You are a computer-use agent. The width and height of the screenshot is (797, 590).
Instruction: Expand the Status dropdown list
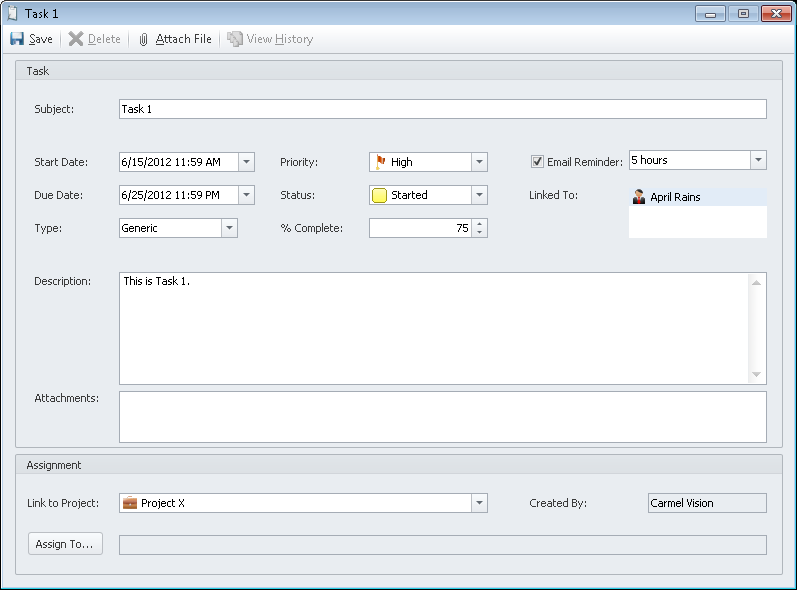tap(479, 195)
